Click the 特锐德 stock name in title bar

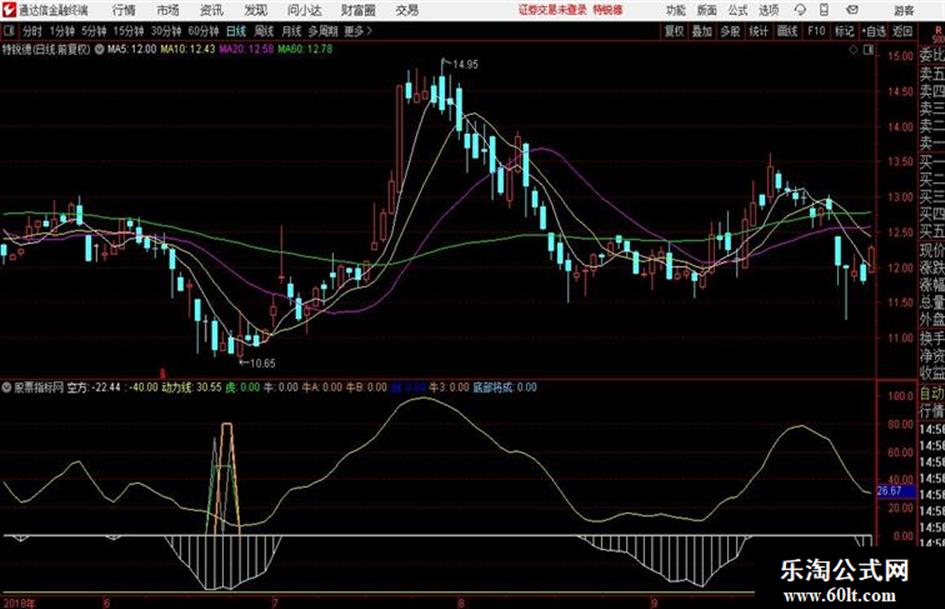point(608,10)
